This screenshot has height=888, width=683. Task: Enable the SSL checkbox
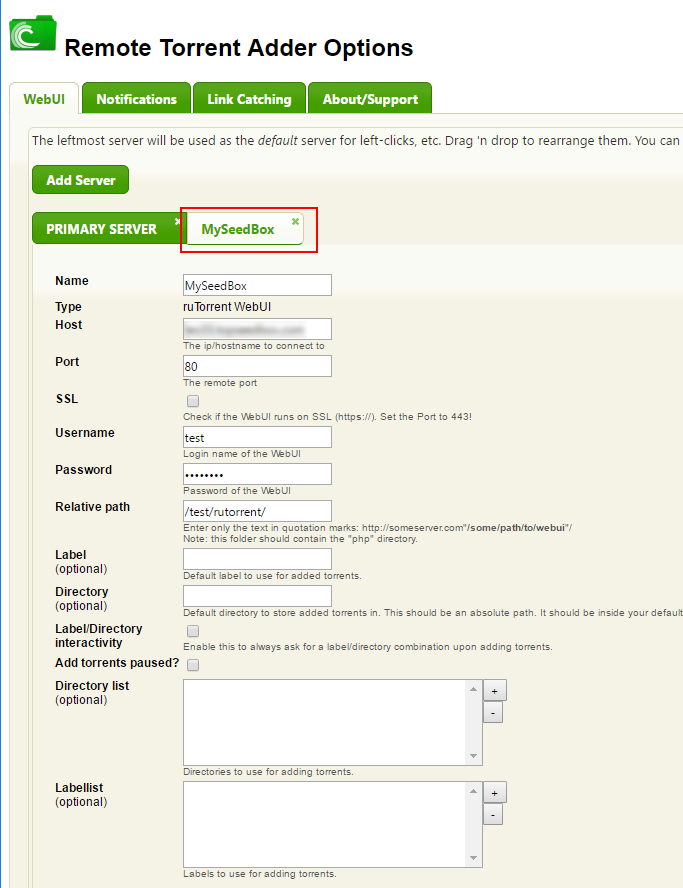pyautogui.click(x=193, y=401)
